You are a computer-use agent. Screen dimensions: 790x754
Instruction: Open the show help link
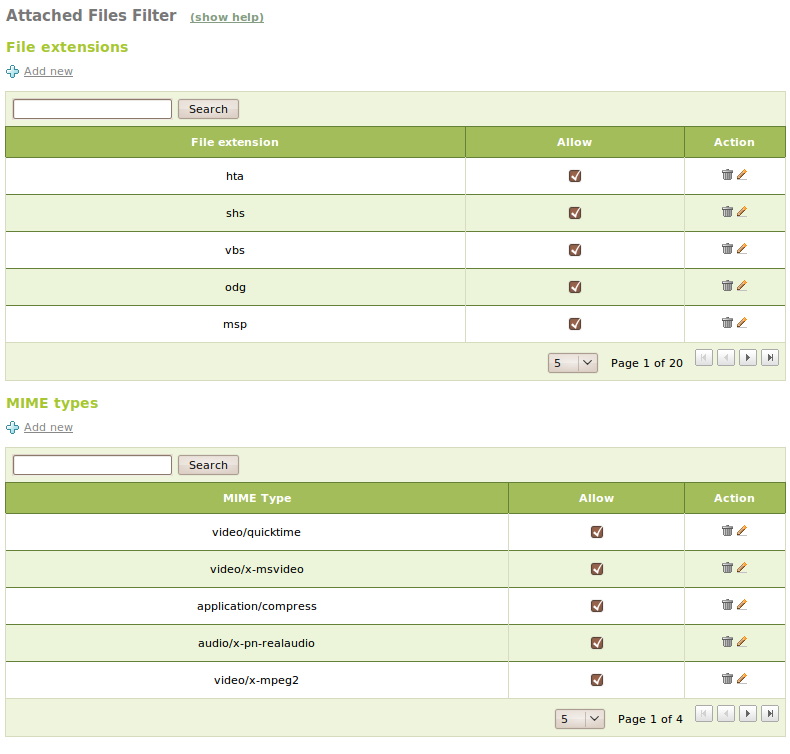[x=227, y=17]
